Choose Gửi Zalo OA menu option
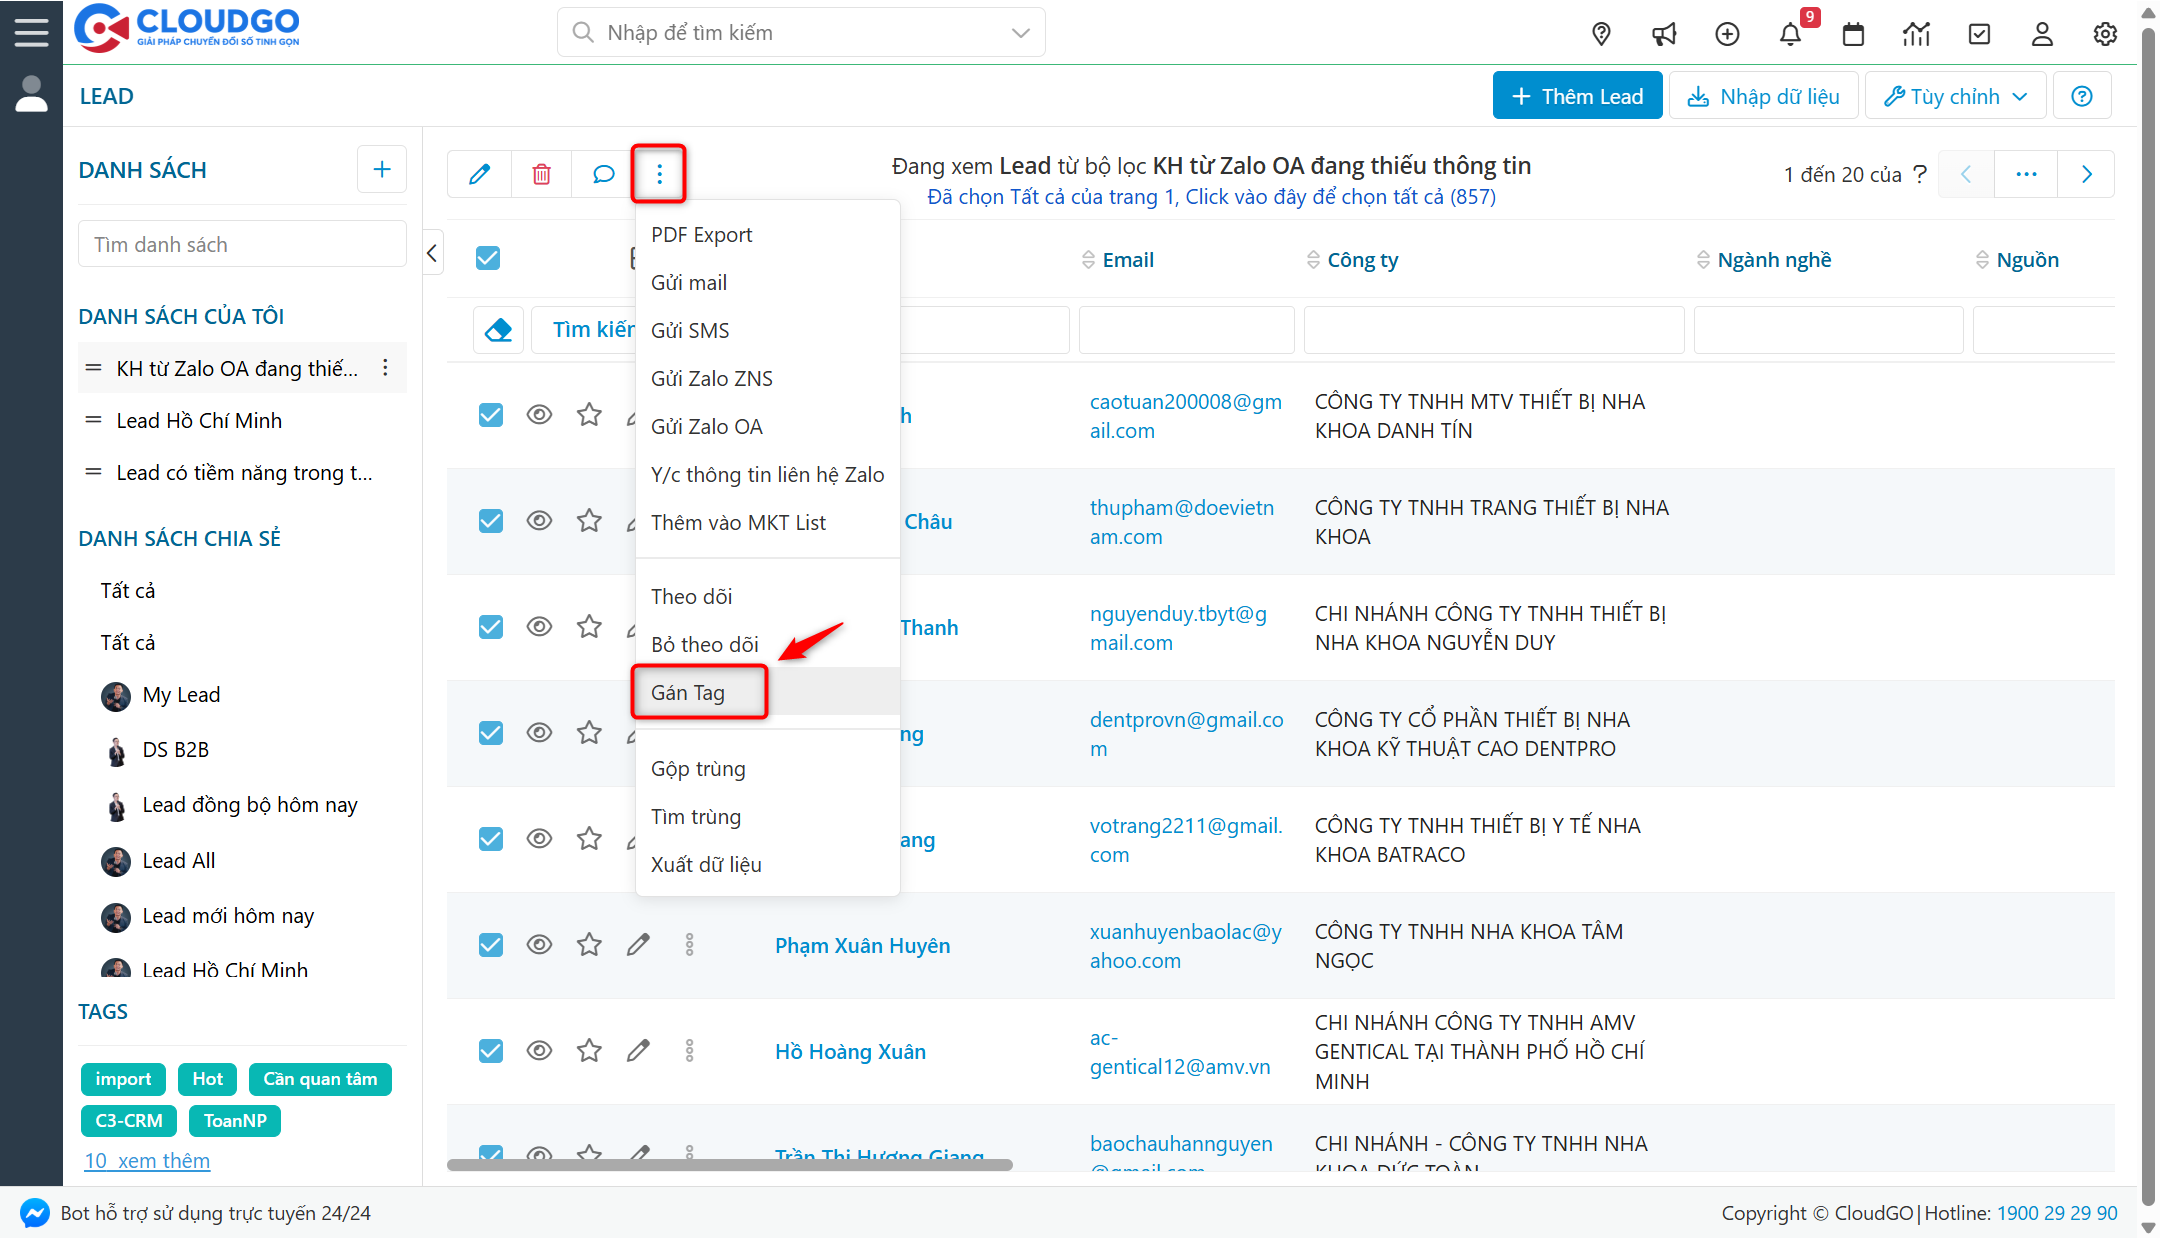The width and height of the screenshot is (2160, 1238). (x=706, y=426)
